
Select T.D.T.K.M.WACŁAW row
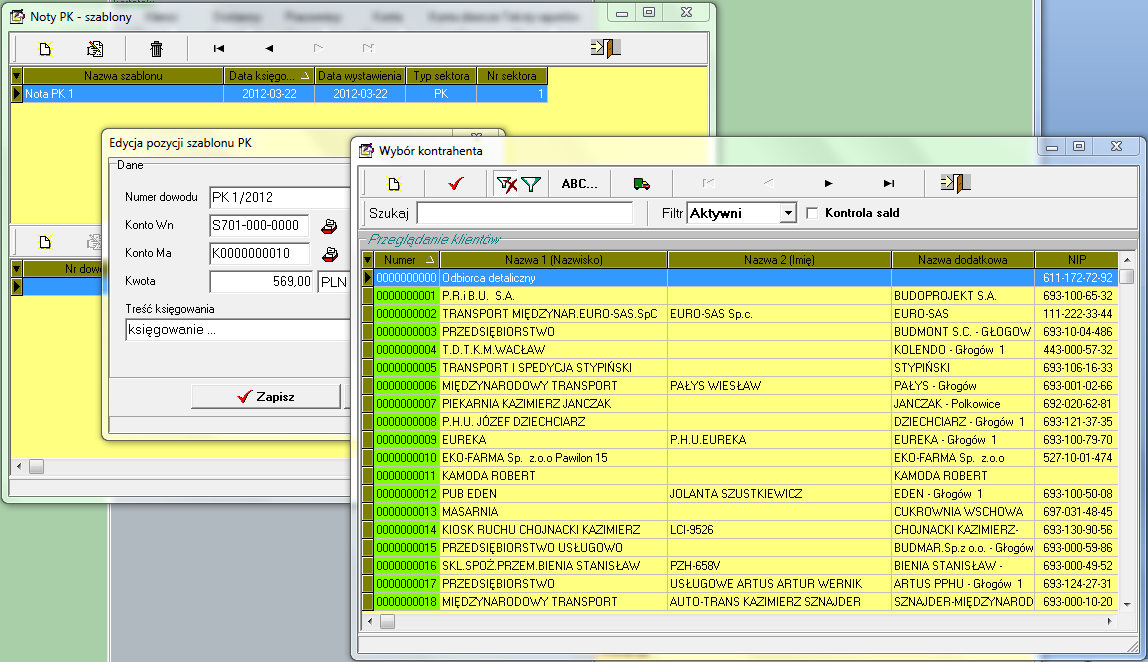740,350
